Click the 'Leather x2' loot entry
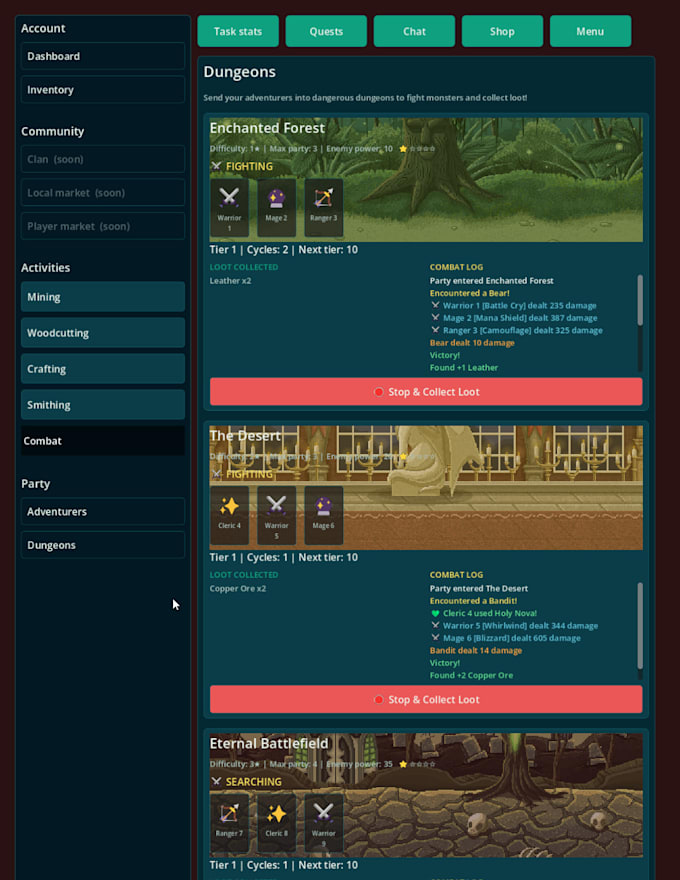This screenshot has width=680, height=880. point(231,281)
